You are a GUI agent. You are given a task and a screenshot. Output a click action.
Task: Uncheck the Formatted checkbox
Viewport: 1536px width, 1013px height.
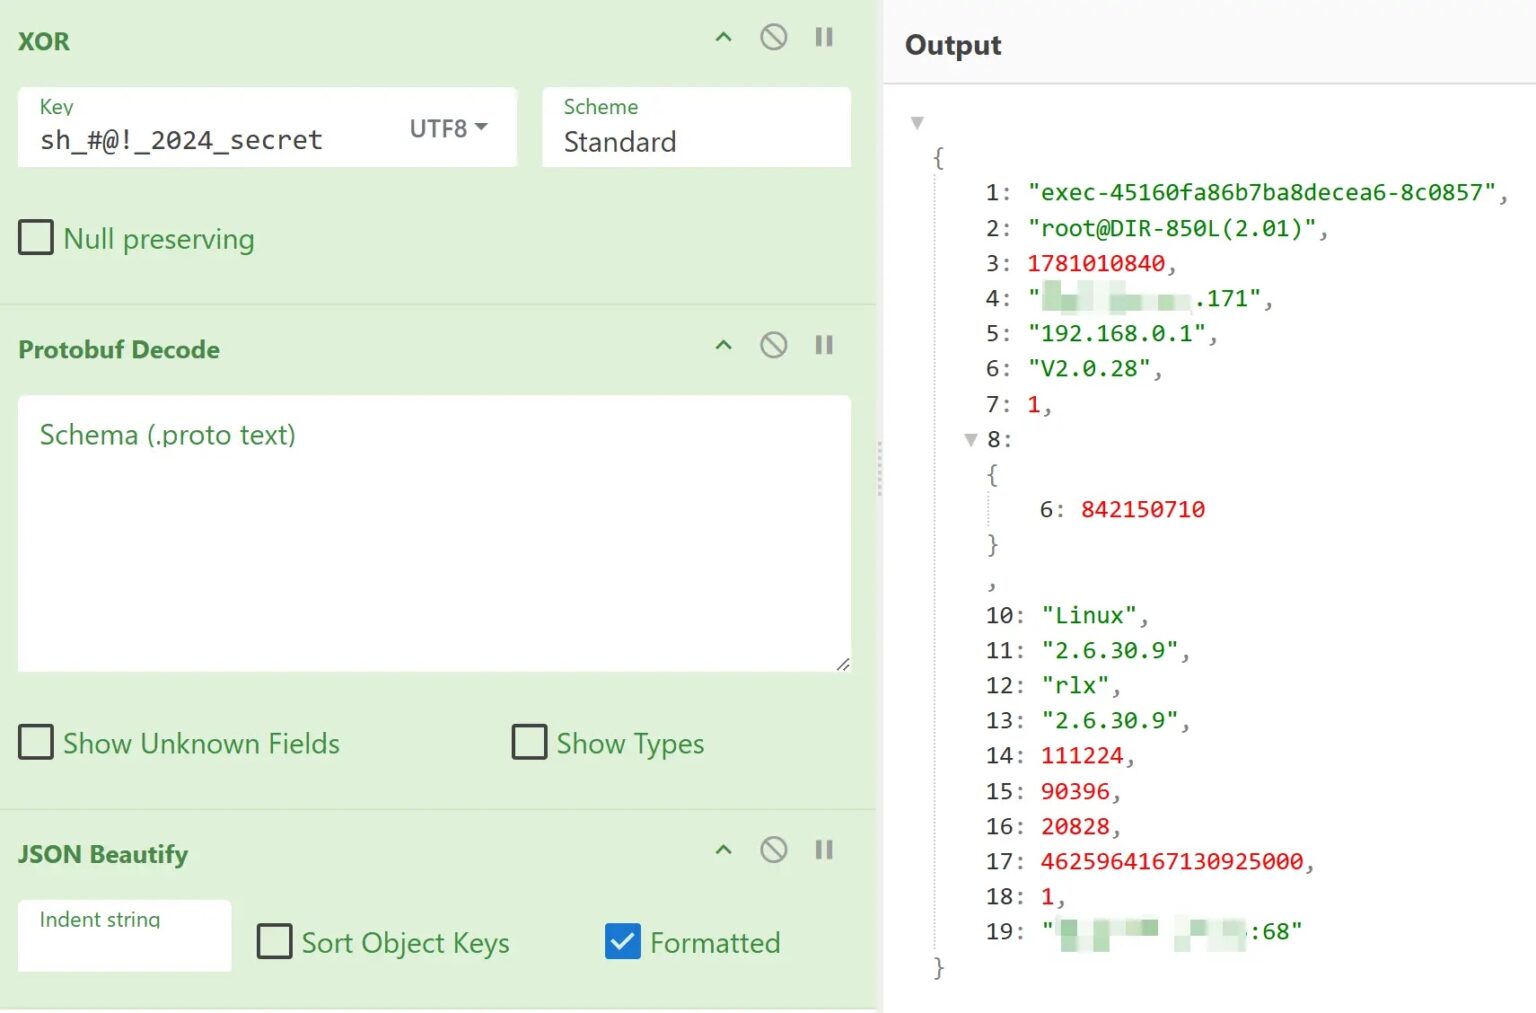[622, 942]
